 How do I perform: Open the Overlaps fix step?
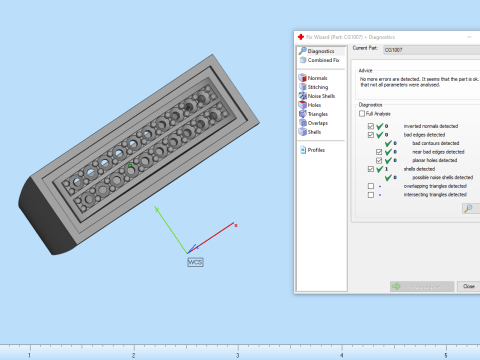pos(302,123)
